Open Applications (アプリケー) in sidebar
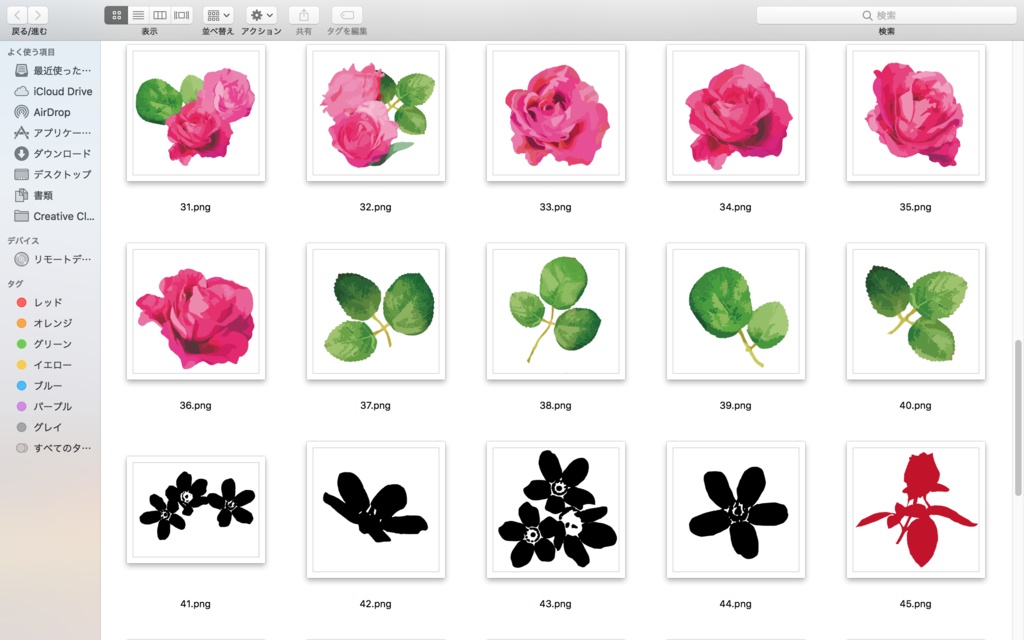This screenshot has width=1024, height=640. click(52, 133)
